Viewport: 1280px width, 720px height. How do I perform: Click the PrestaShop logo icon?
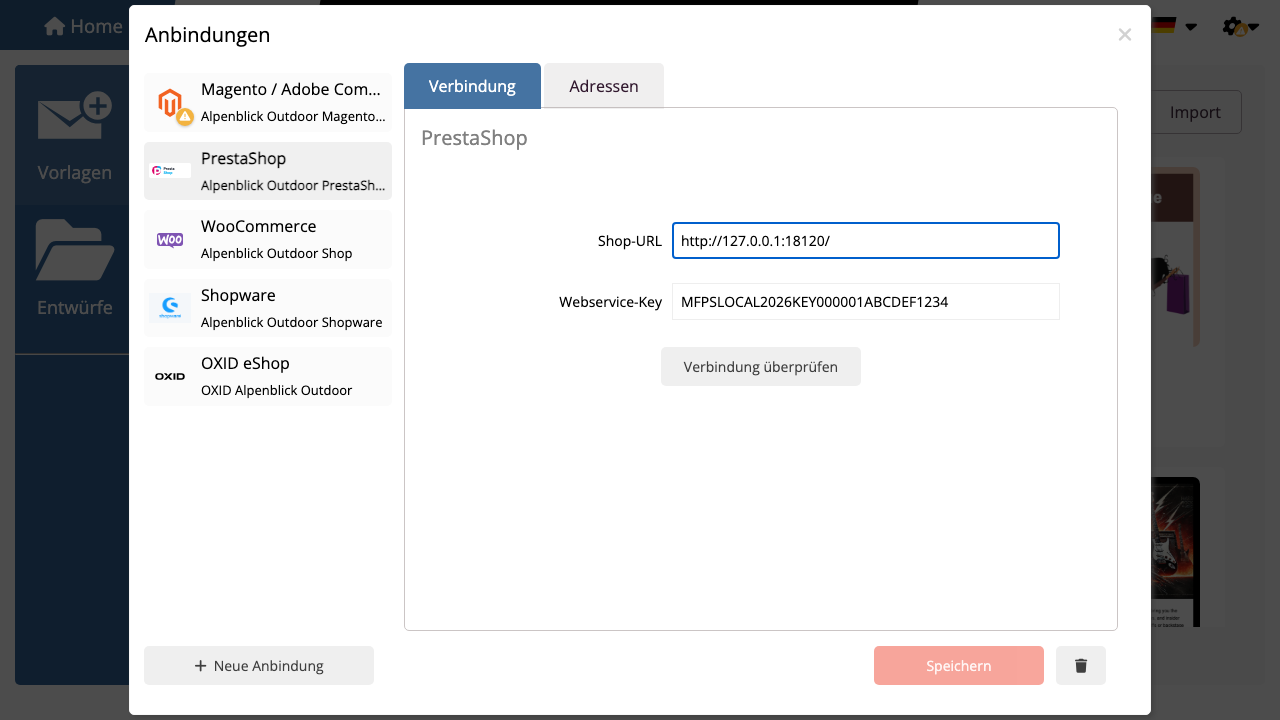click(170, 171)
